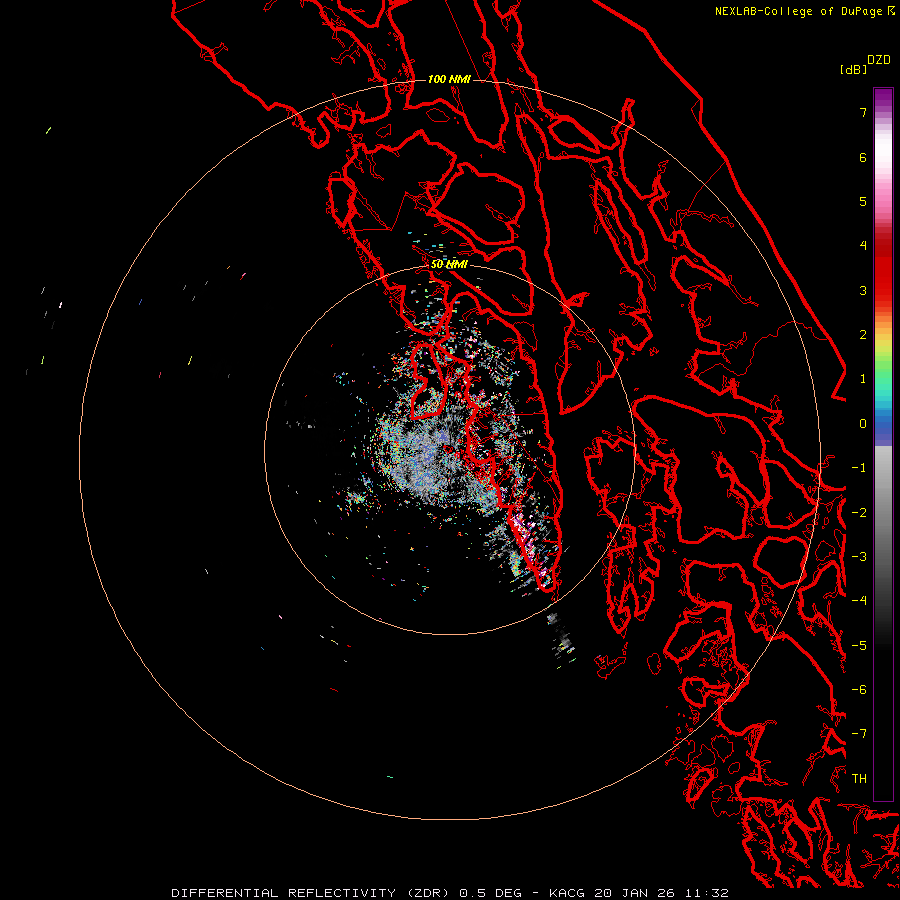Click the 3 value on color scale
Screen dimensions: 900x900
click(863, 290)
